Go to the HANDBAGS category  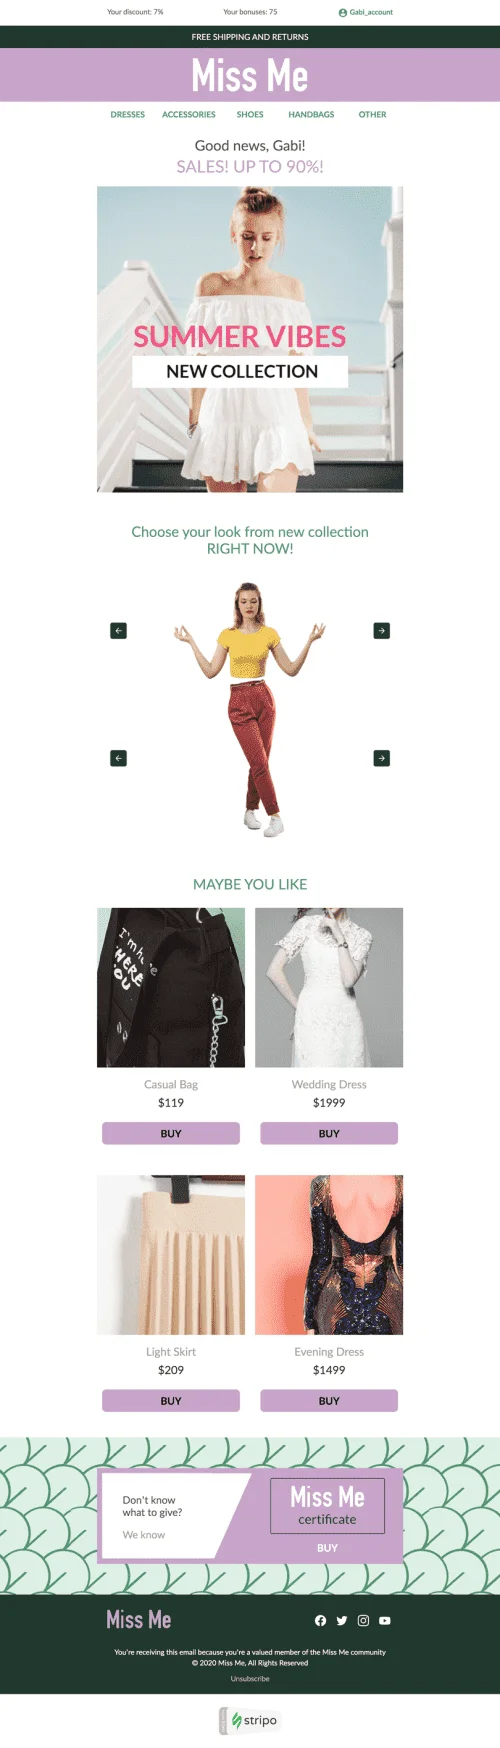(311, 114)
